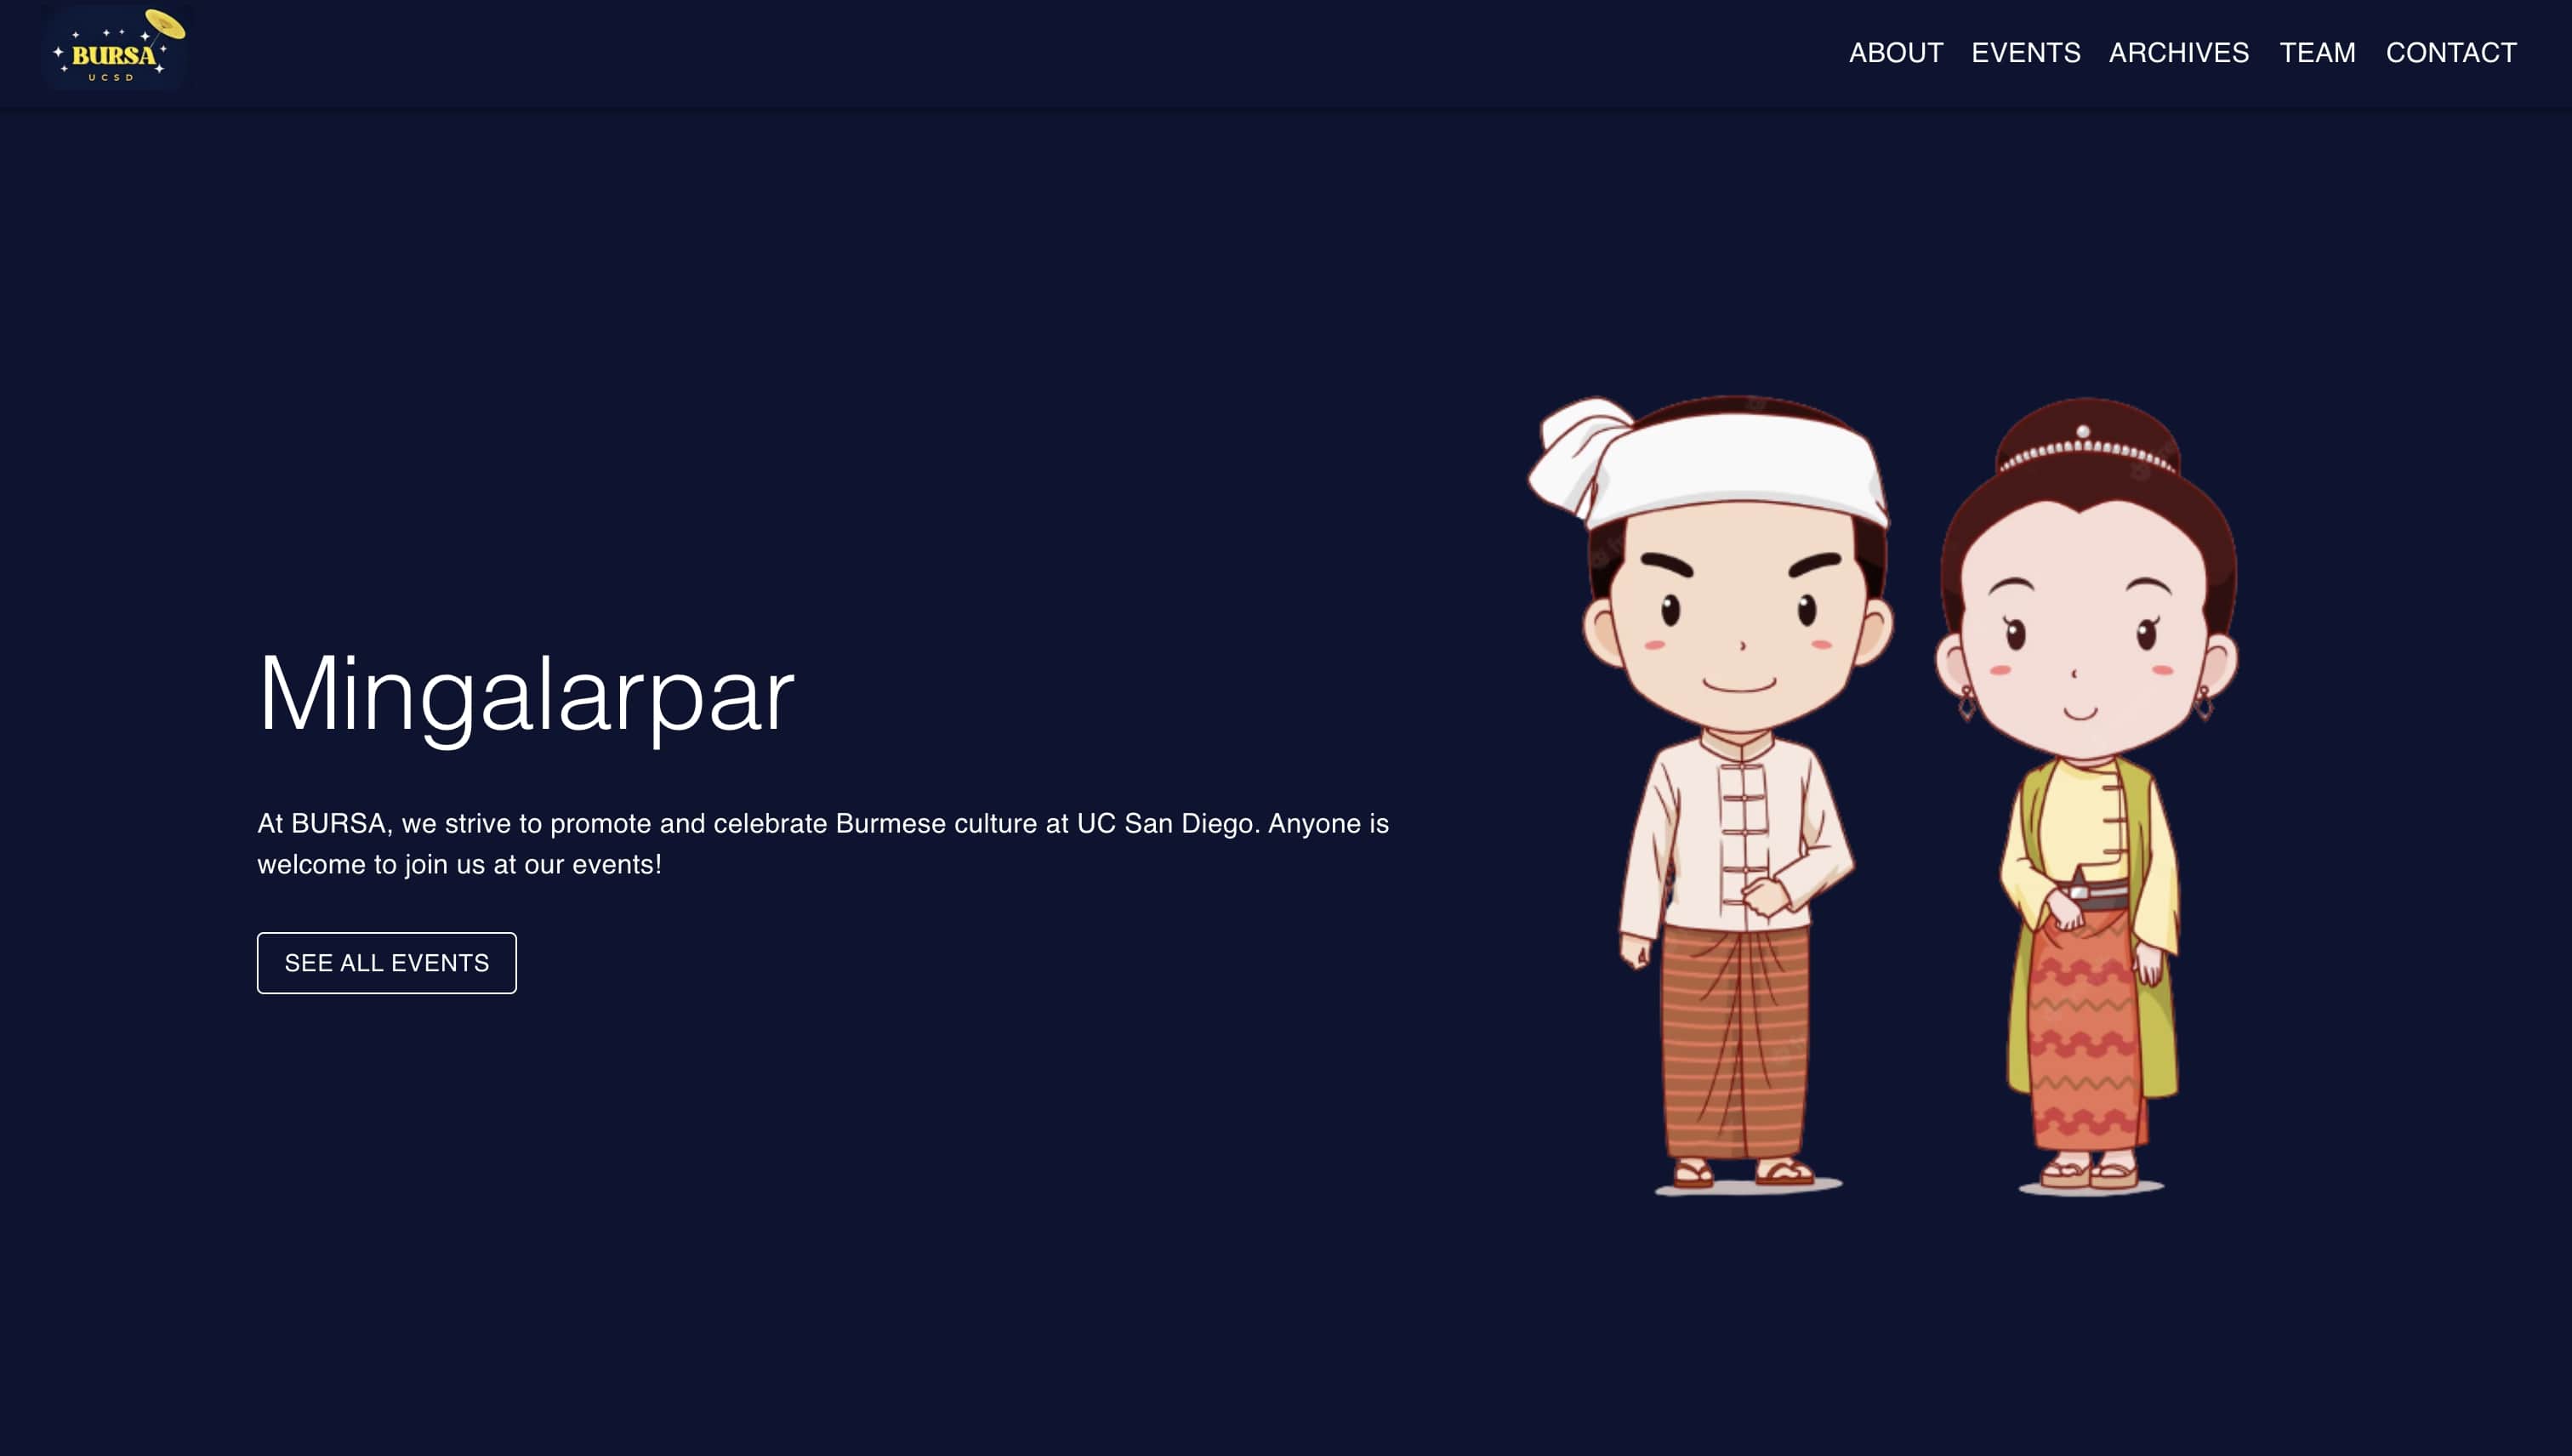Open the ARCHIVES page

pos(2181,52)
